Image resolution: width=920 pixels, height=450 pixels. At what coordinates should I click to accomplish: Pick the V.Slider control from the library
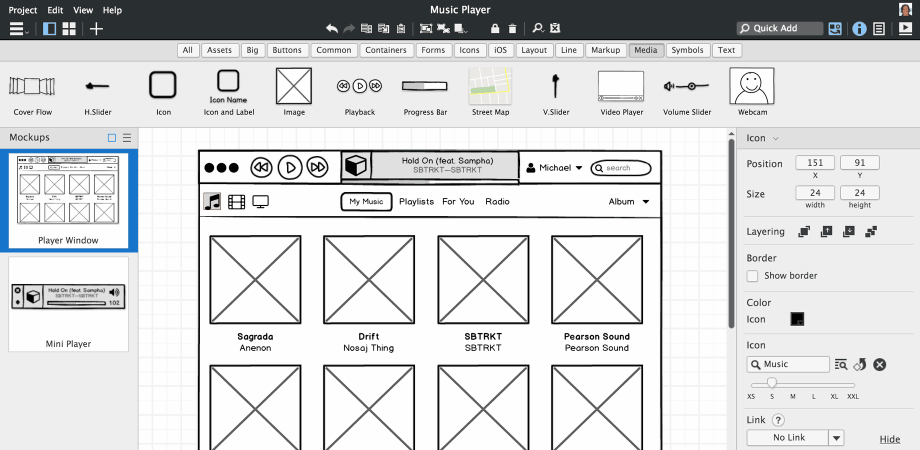556,92
